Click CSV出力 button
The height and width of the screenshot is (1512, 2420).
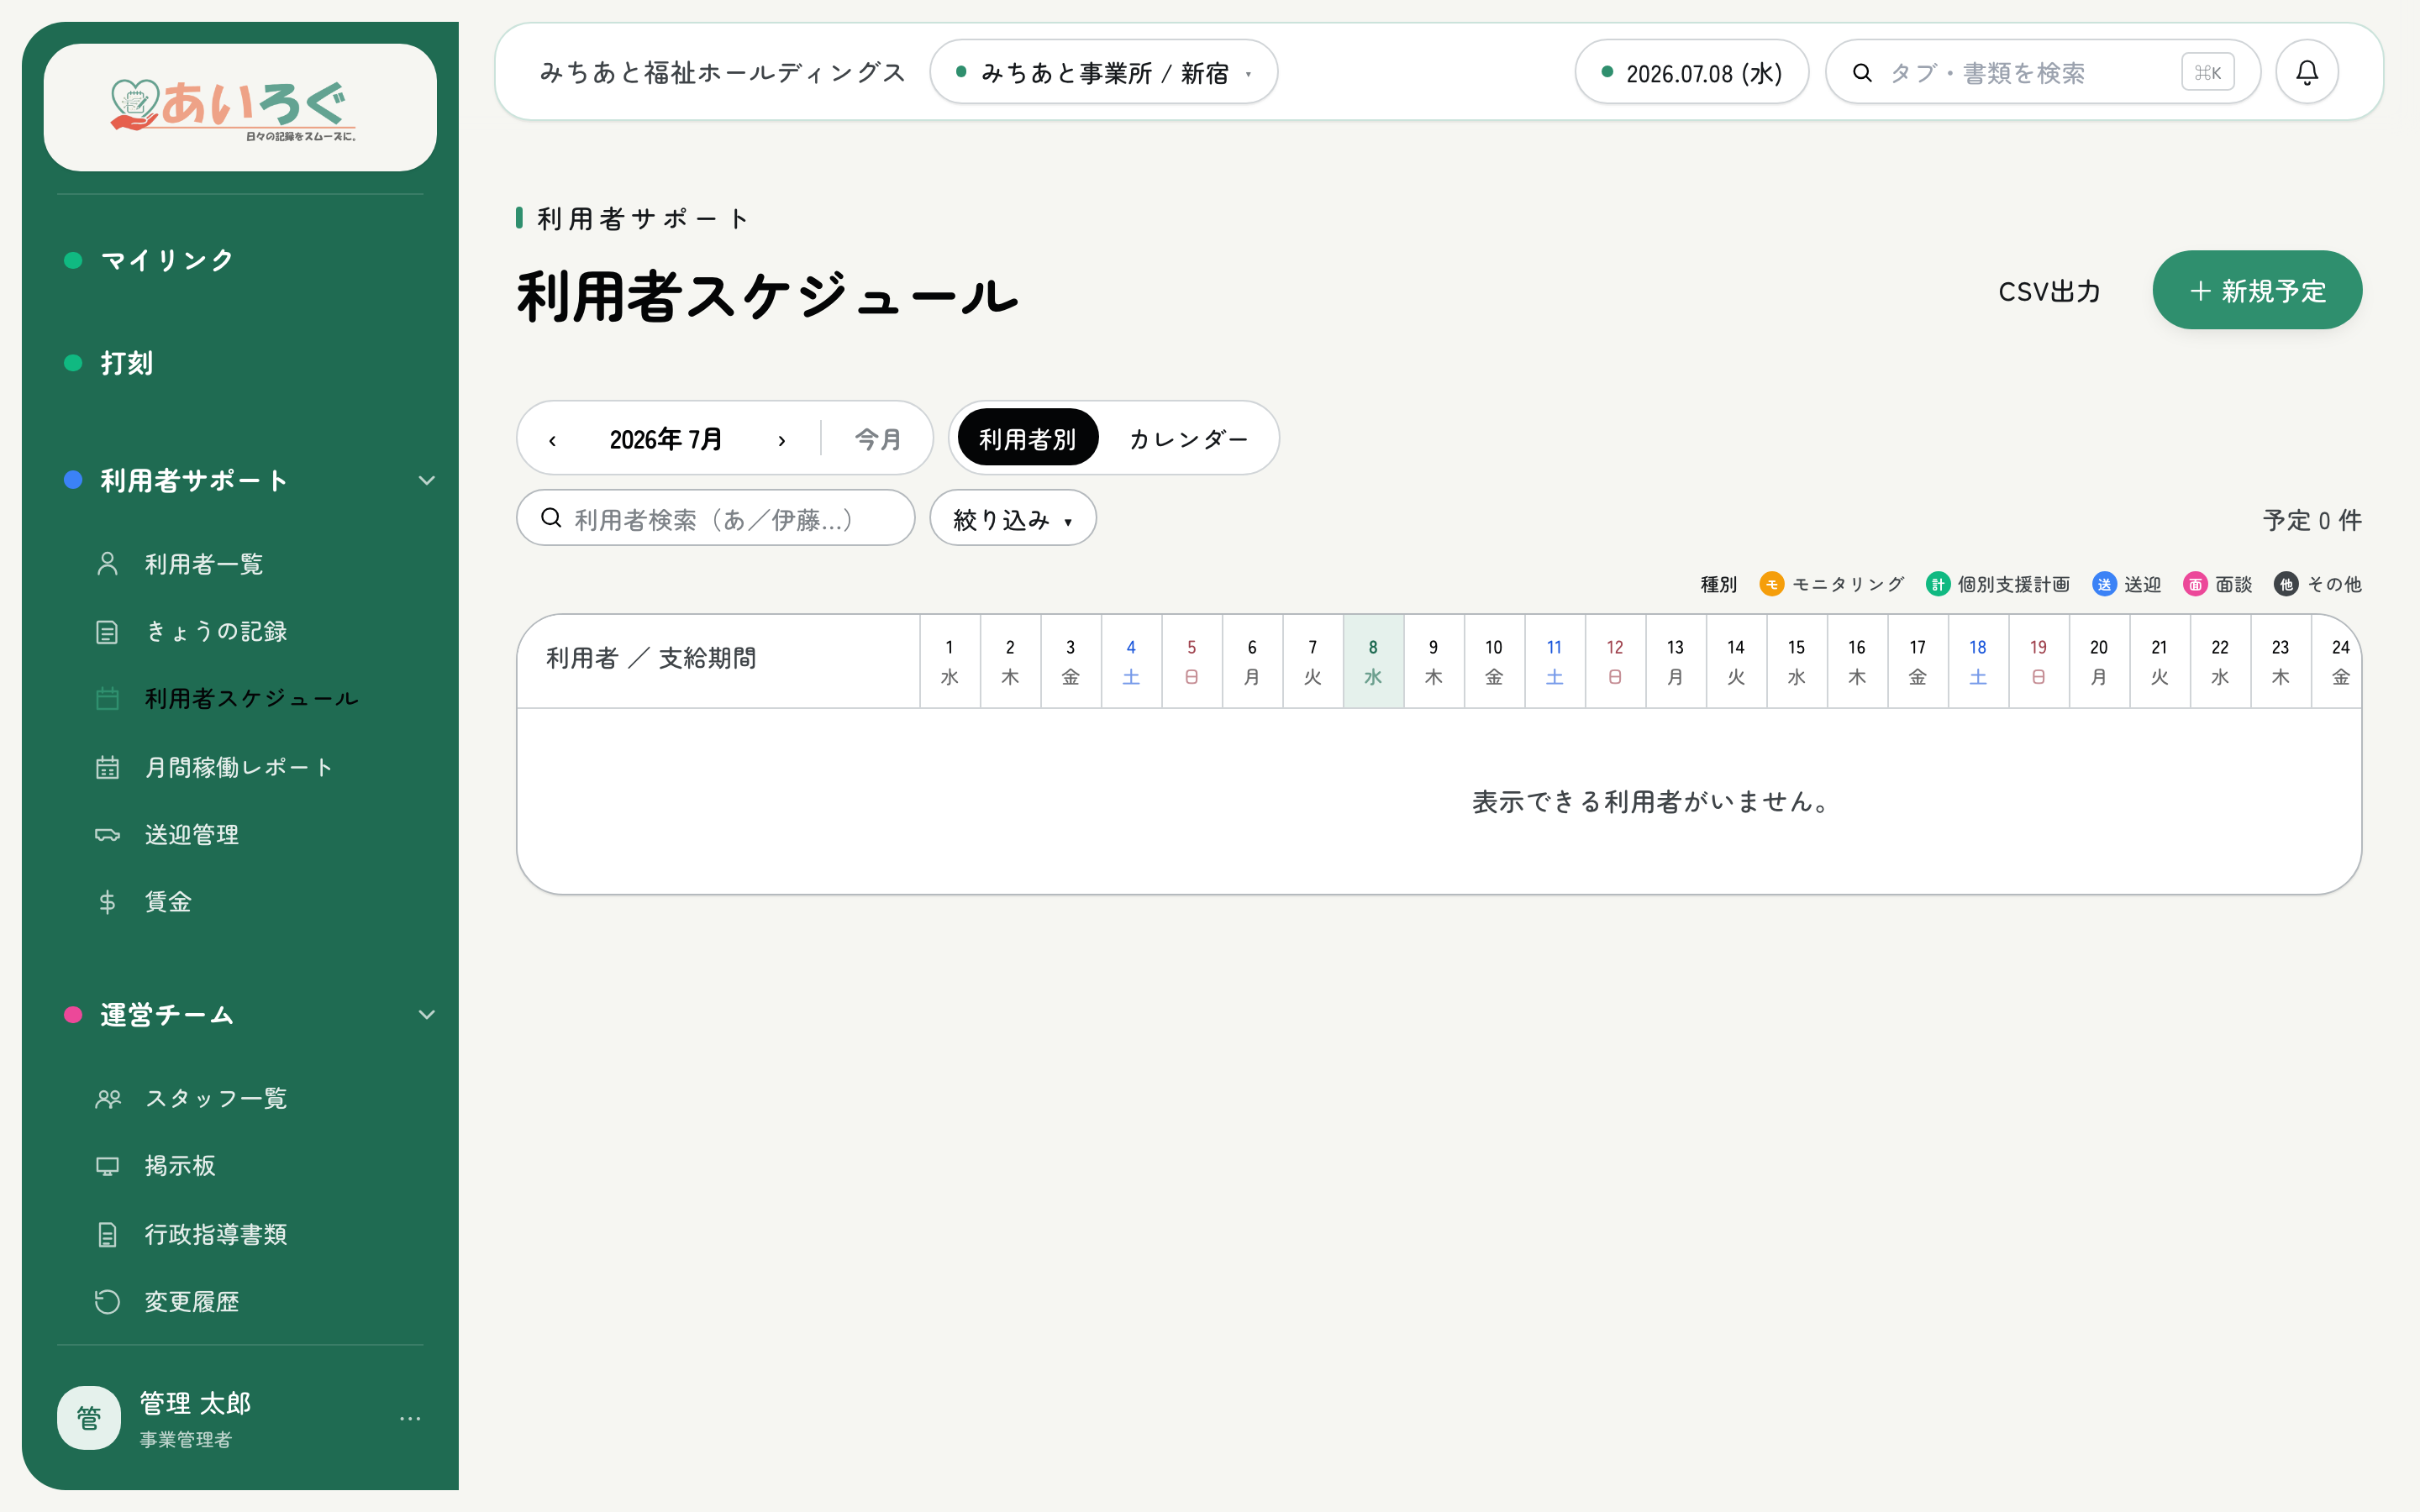pos(2049,291)
